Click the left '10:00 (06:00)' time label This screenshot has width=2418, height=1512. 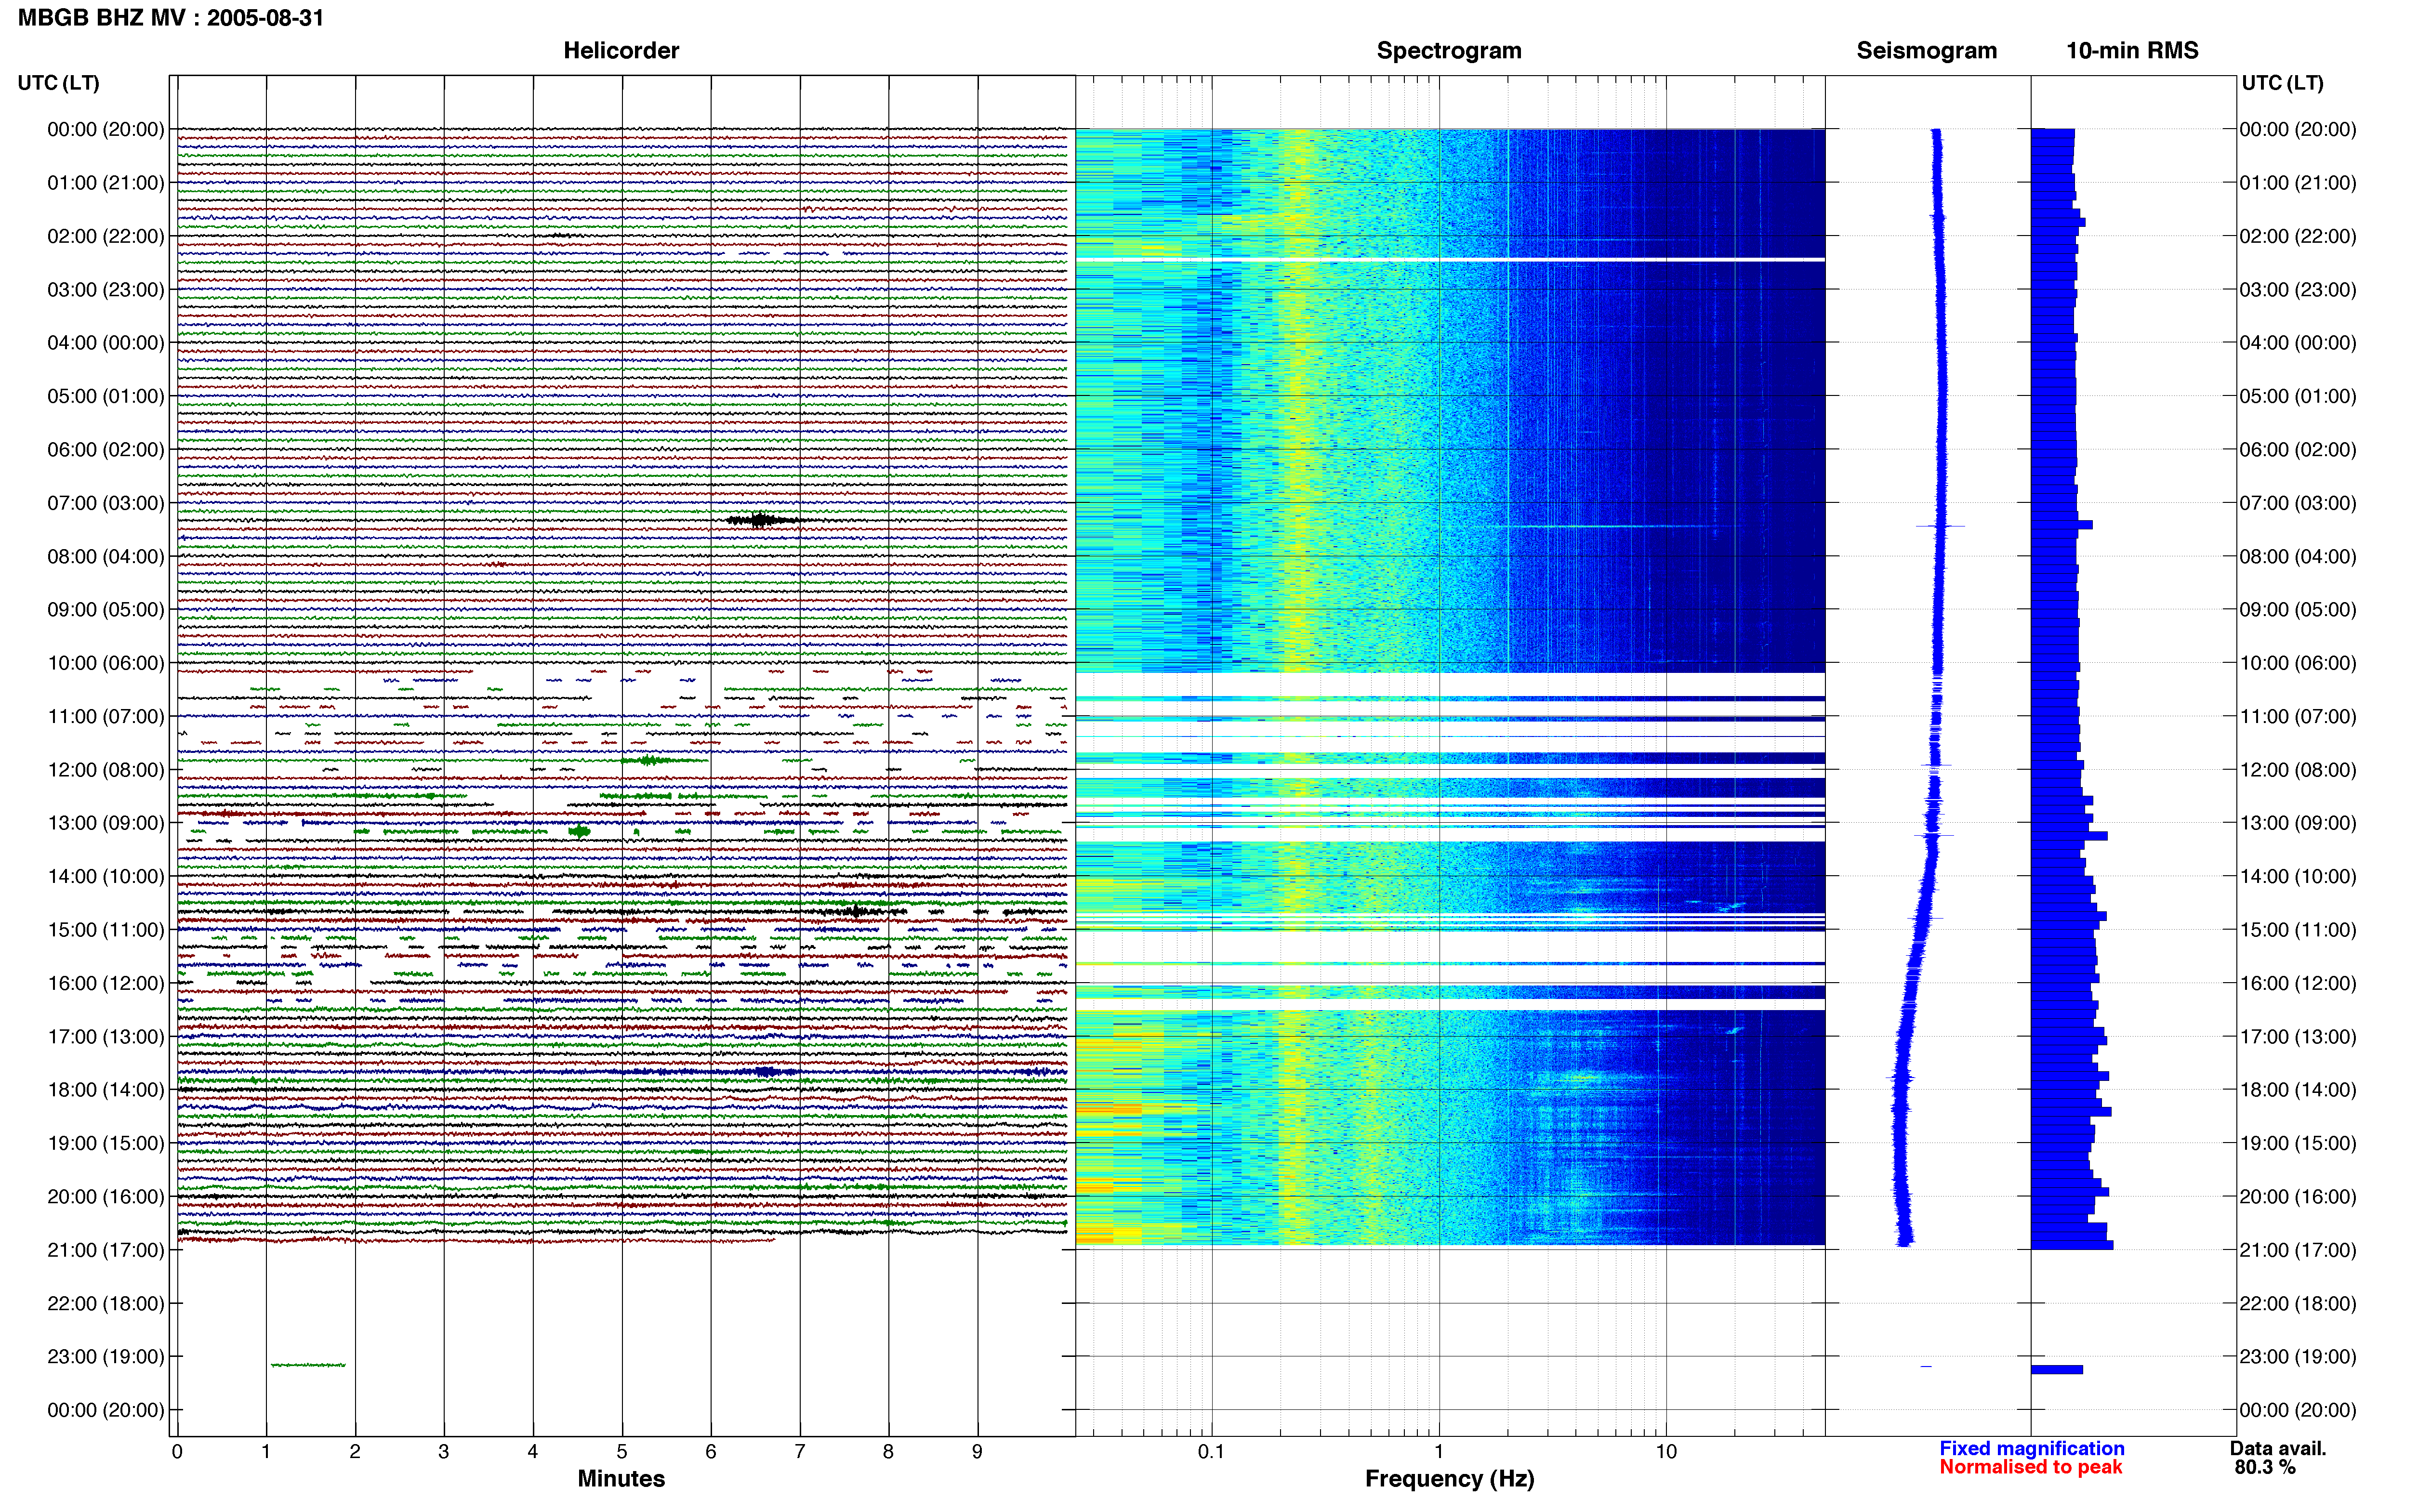[x=106, y=663]
